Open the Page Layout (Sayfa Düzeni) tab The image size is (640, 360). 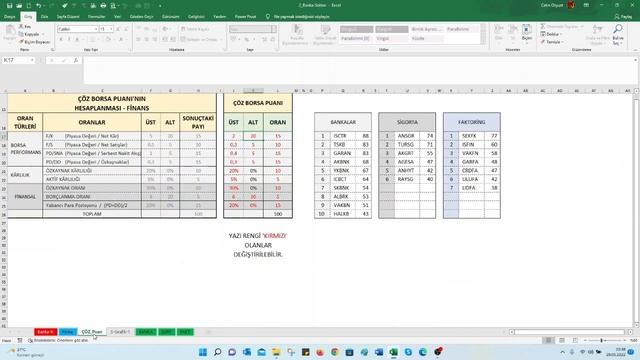(68, 17)
